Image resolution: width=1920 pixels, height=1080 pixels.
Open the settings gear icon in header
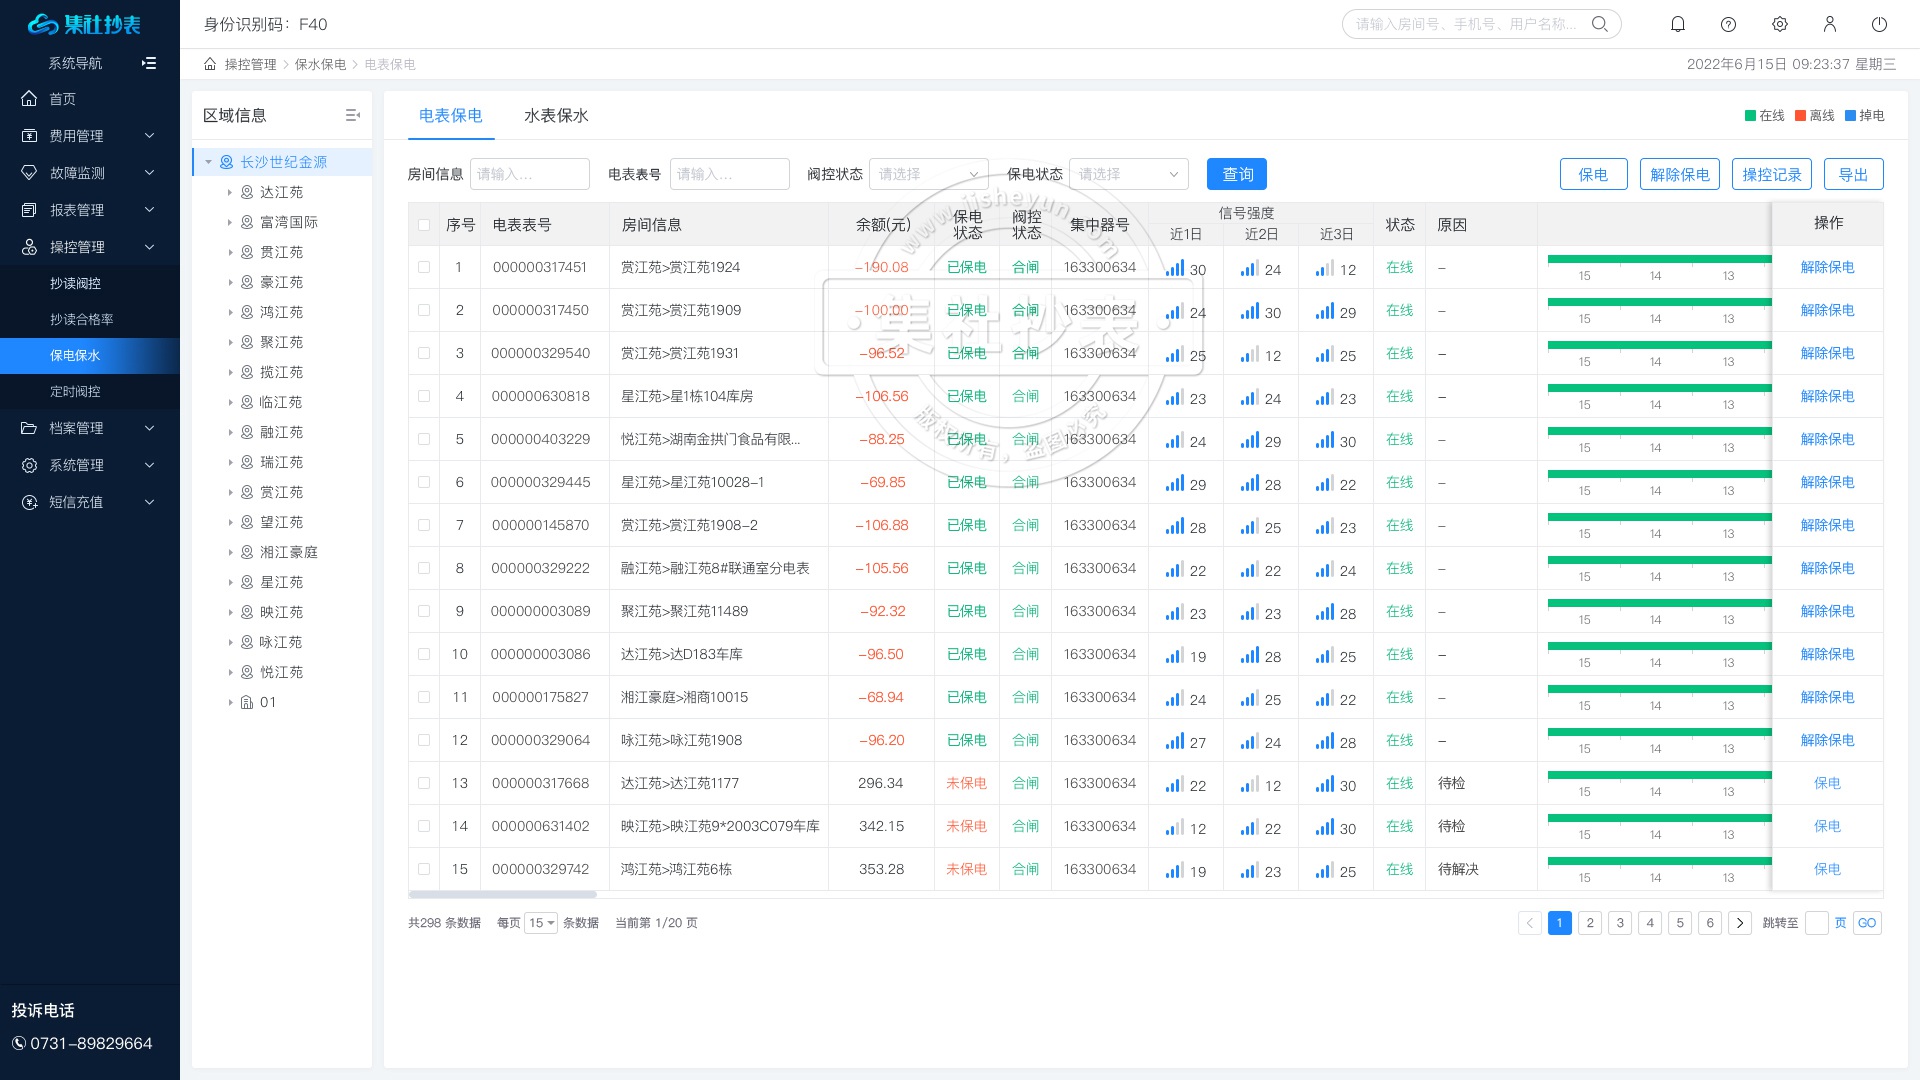1779,24
